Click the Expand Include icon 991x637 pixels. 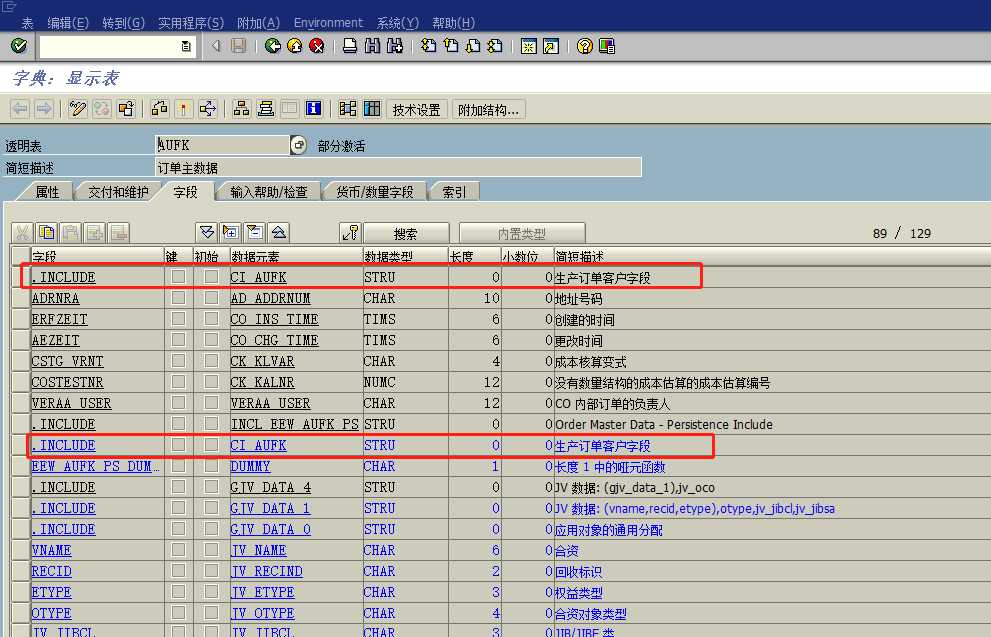(231, 233)
